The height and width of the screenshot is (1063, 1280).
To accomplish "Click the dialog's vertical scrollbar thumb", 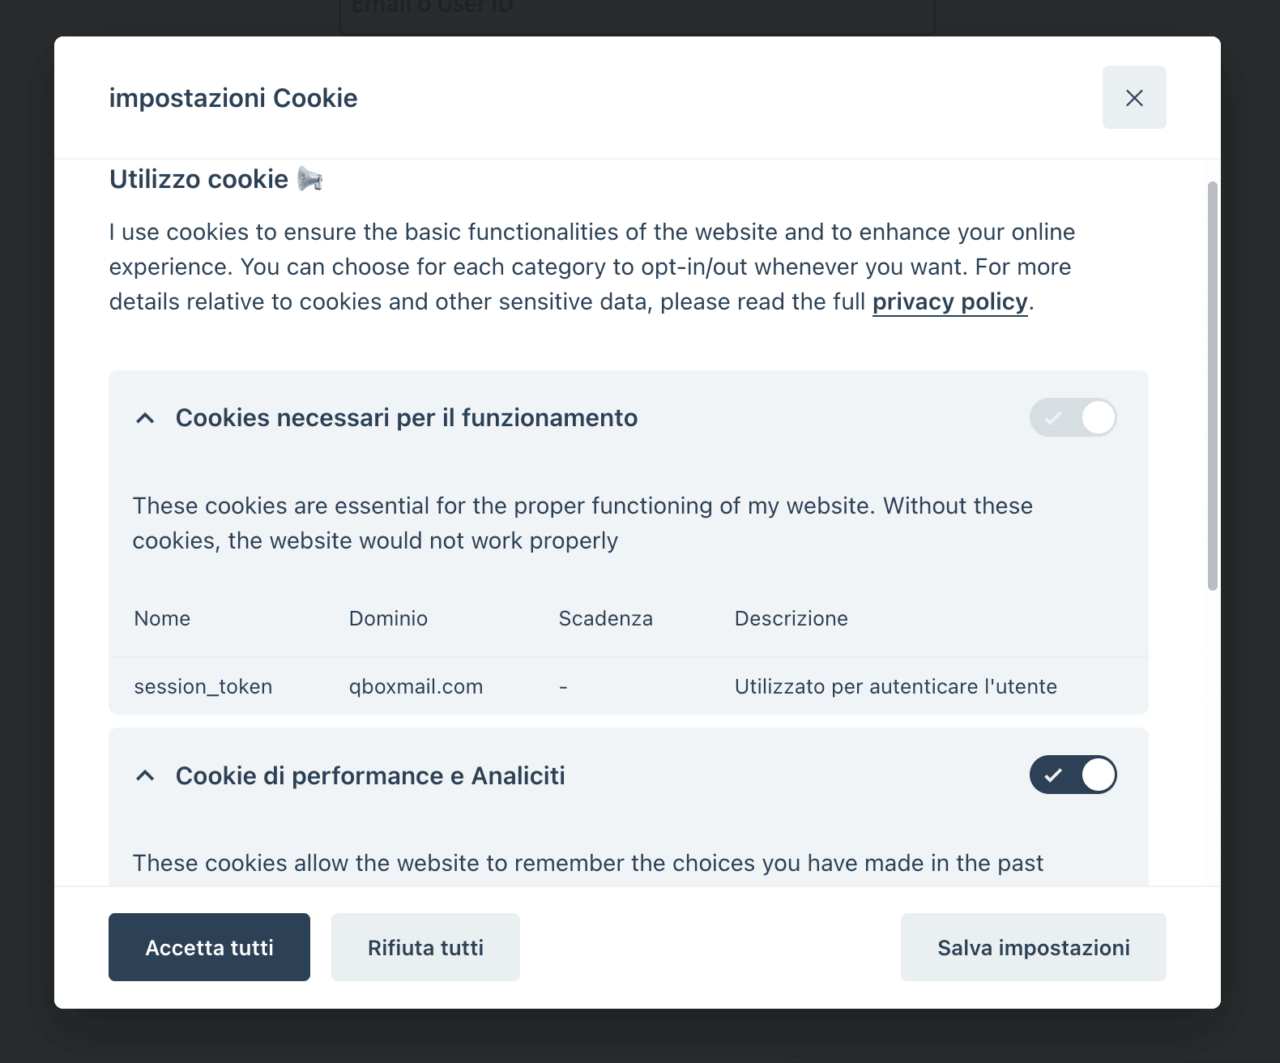I will pyautogui.click(x=1212, y=386).
